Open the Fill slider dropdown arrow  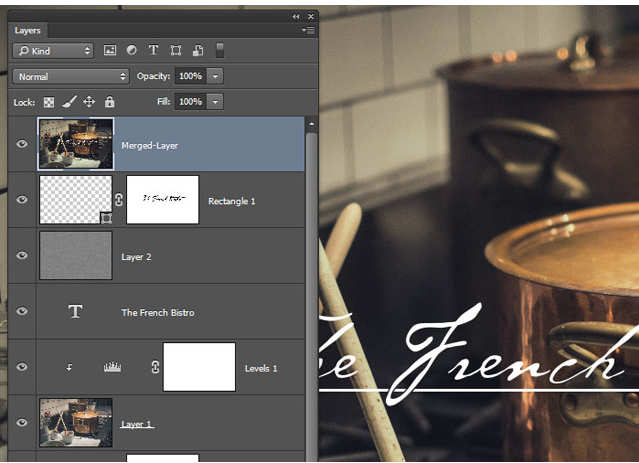click(215, 101)
